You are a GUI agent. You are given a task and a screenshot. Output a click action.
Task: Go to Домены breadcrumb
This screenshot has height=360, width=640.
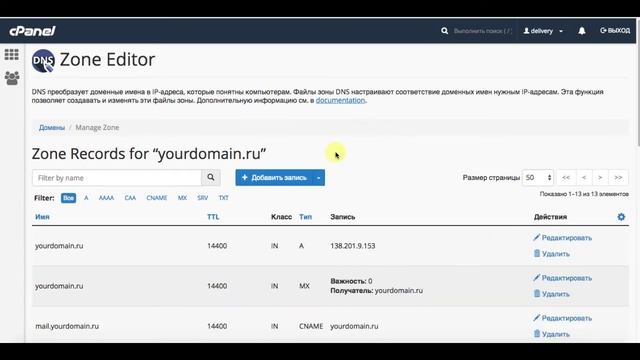click(x=52, y=128)
